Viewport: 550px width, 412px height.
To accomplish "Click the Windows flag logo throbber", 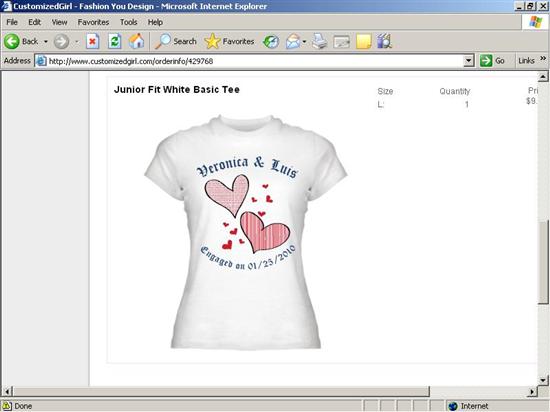I will tap(535, 22).
